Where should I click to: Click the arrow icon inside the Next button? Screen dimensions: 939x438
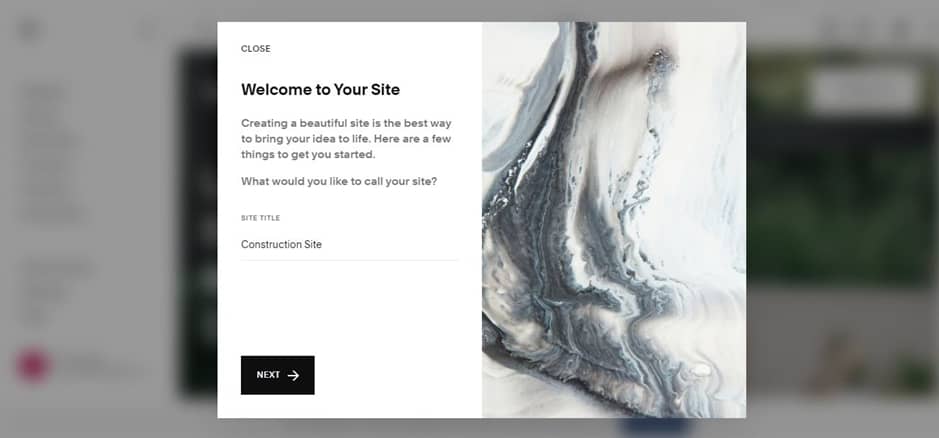293,375
